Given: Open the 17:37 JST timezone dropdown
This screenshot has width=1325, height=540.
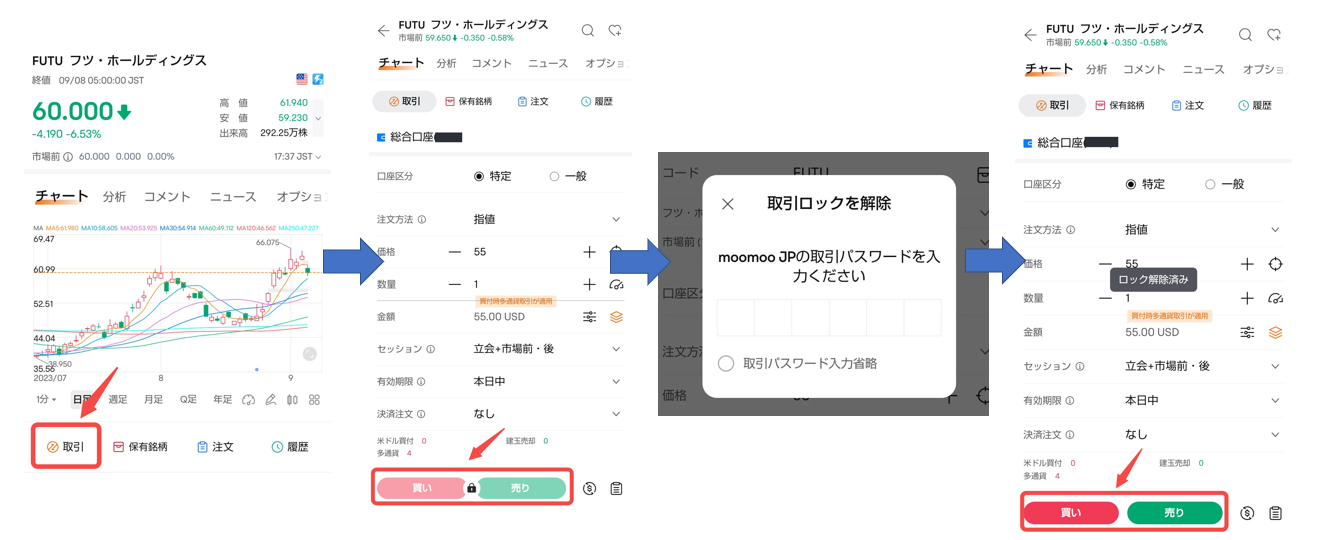Looking at the screenshot, I should (298, 157).
